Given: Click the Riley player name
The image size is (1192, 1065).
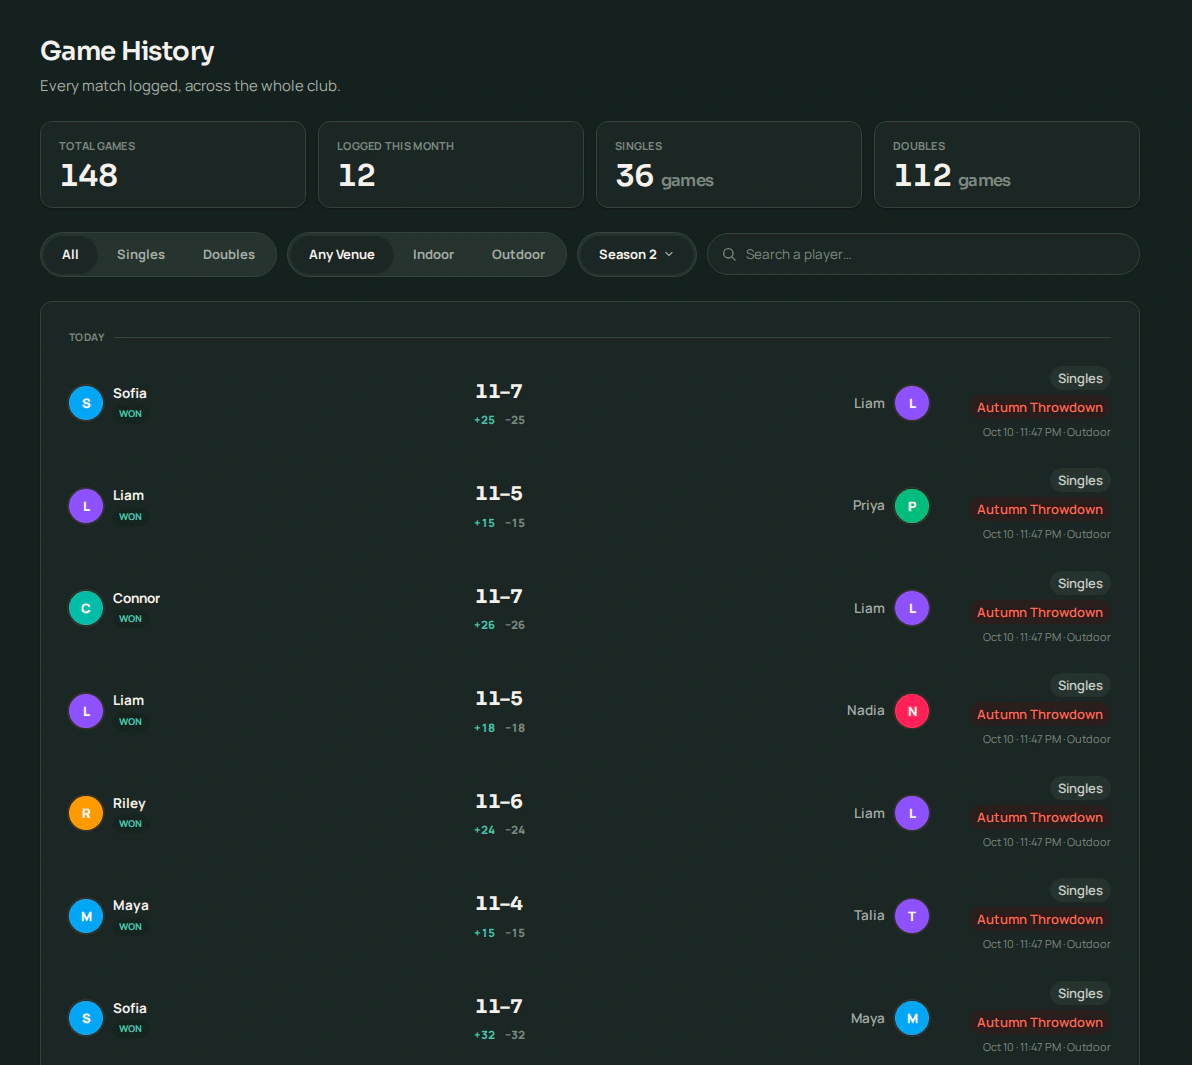Looking at the screenshot, I should click(x=128, y=804).
